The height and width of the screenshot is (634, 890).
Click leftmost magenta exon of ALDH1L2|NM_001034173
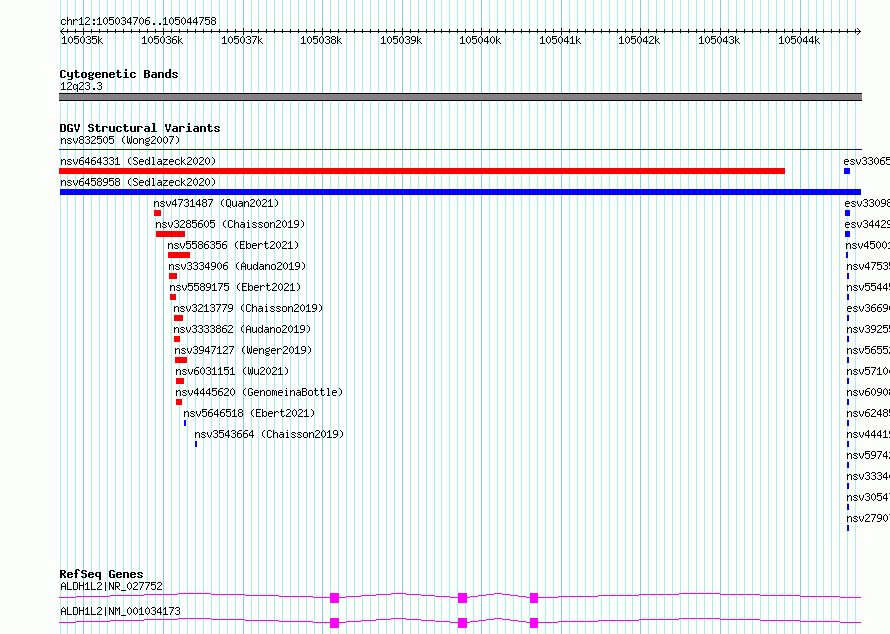pyautogui.click(x=334, y=623)
